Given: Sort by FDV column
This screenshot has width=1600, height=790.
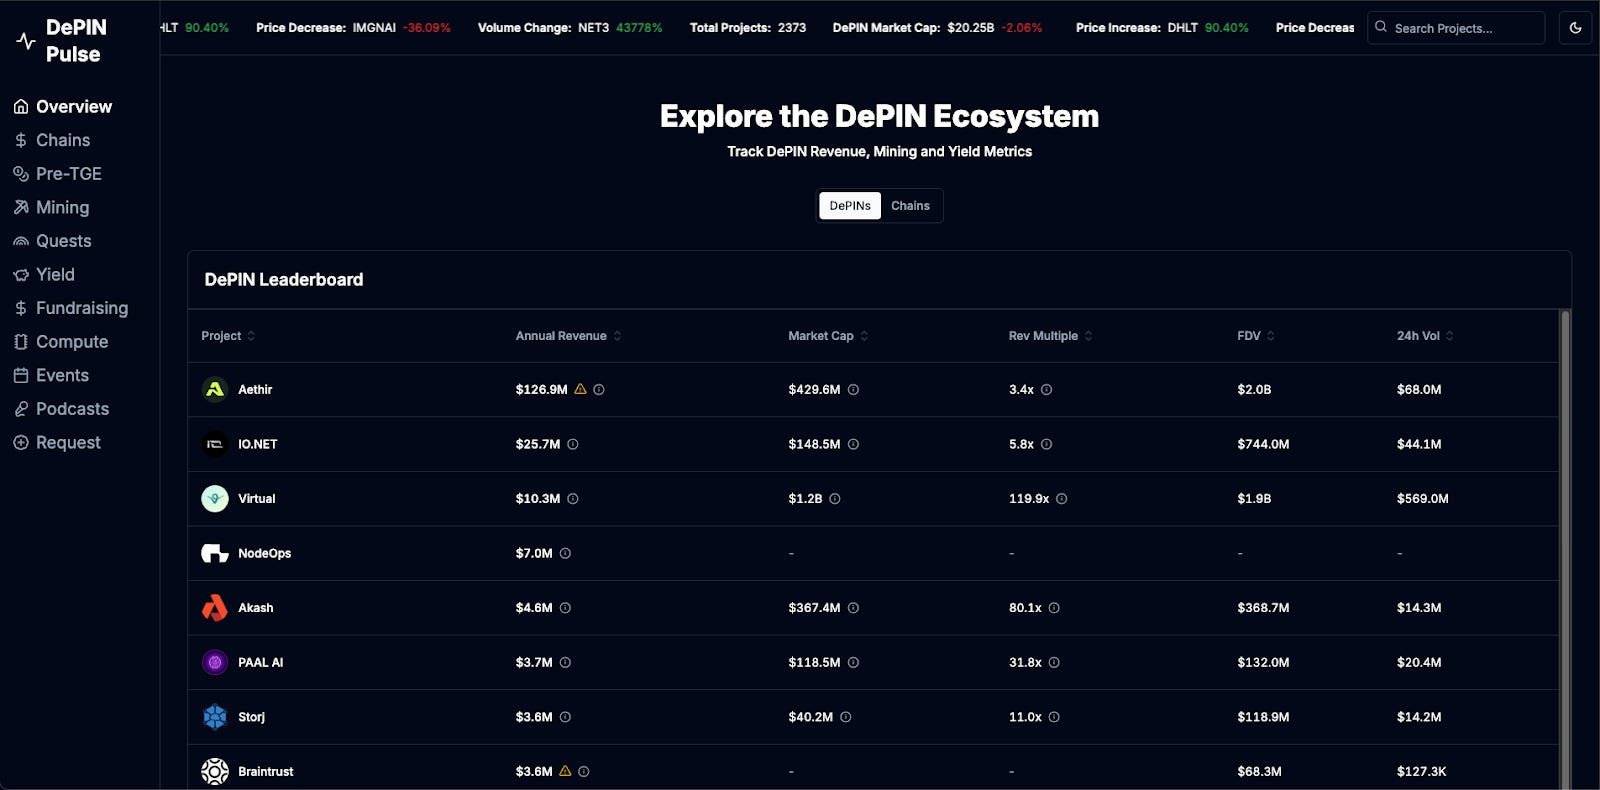Looking at the screenshot, I should (x=1256, y=336).
